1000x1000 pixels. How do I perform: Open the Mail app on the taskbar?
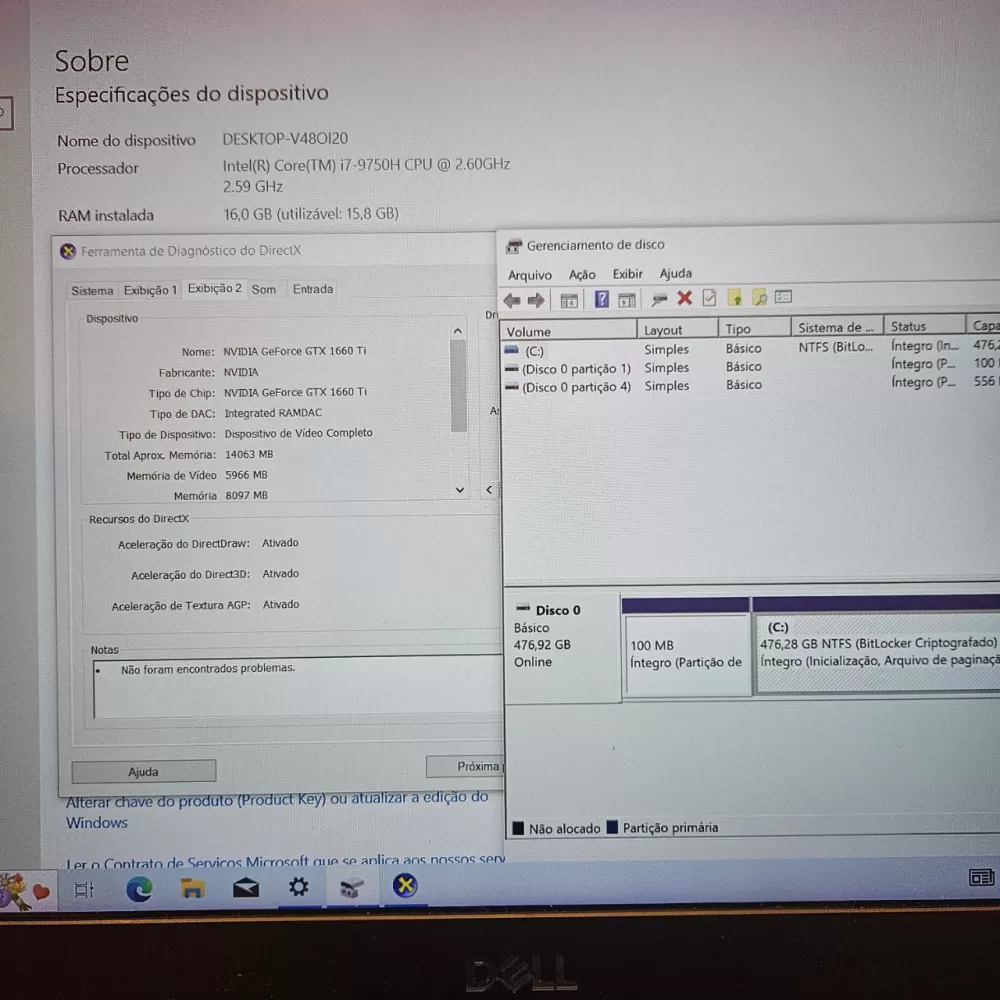point(246,888)
